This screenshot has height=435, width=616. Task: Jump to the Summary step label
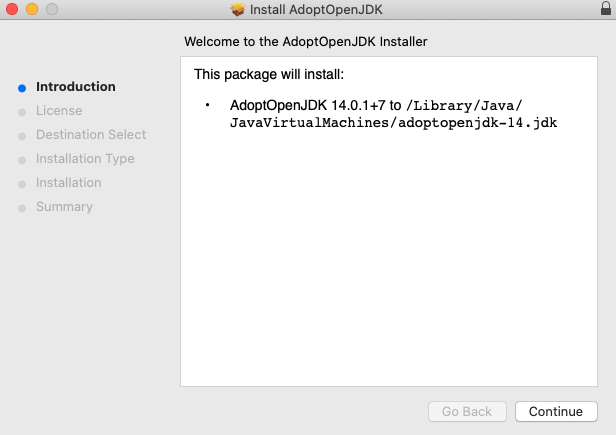coord(64,207)
